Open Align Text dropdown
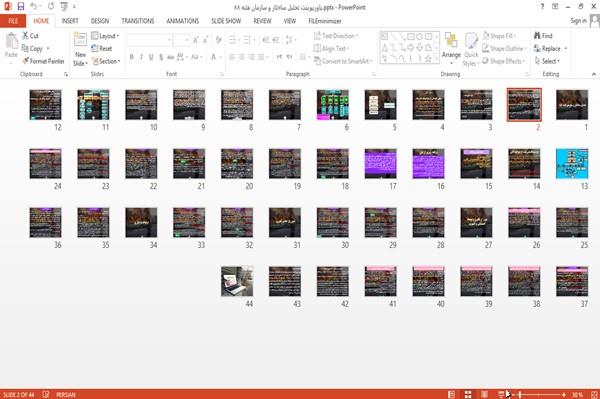Viewport: 600px width, 399px height. tap(331, 49)
